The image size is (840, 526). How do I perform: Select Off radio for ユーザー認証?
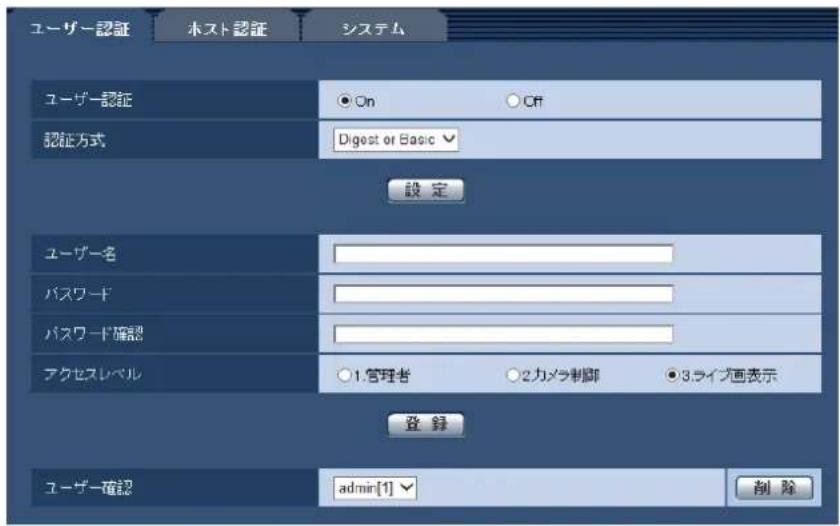513,100
